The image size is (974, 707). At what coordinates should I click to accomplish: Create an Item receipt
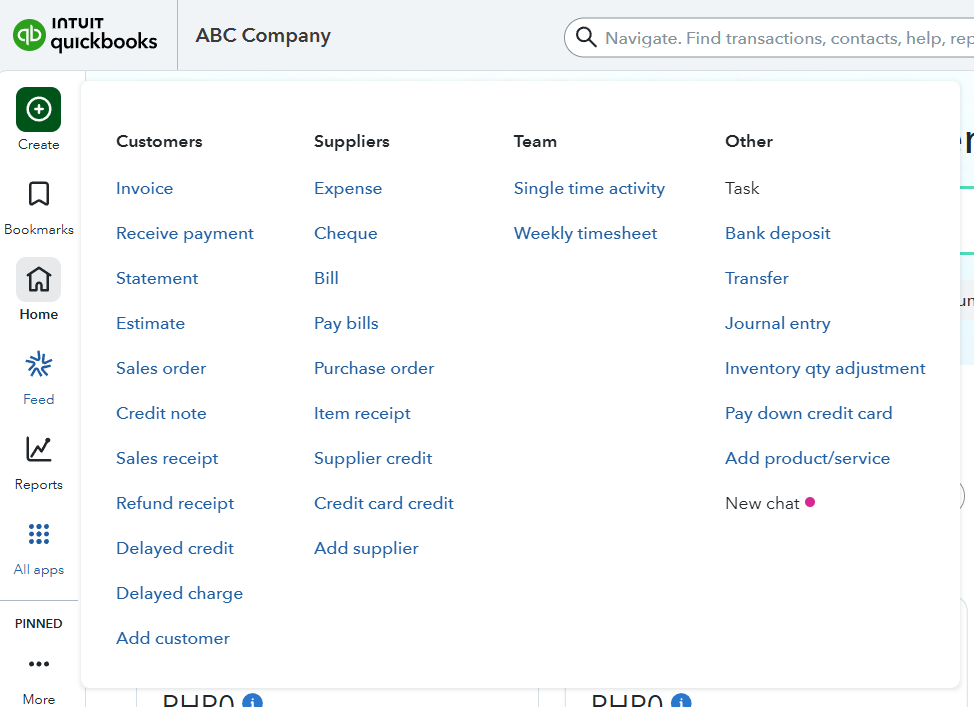click(x=362, y=413)
